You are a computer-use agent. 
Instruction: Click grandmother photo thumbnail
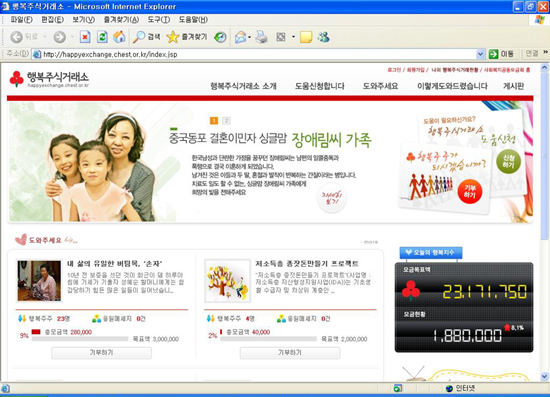(39, 281)
